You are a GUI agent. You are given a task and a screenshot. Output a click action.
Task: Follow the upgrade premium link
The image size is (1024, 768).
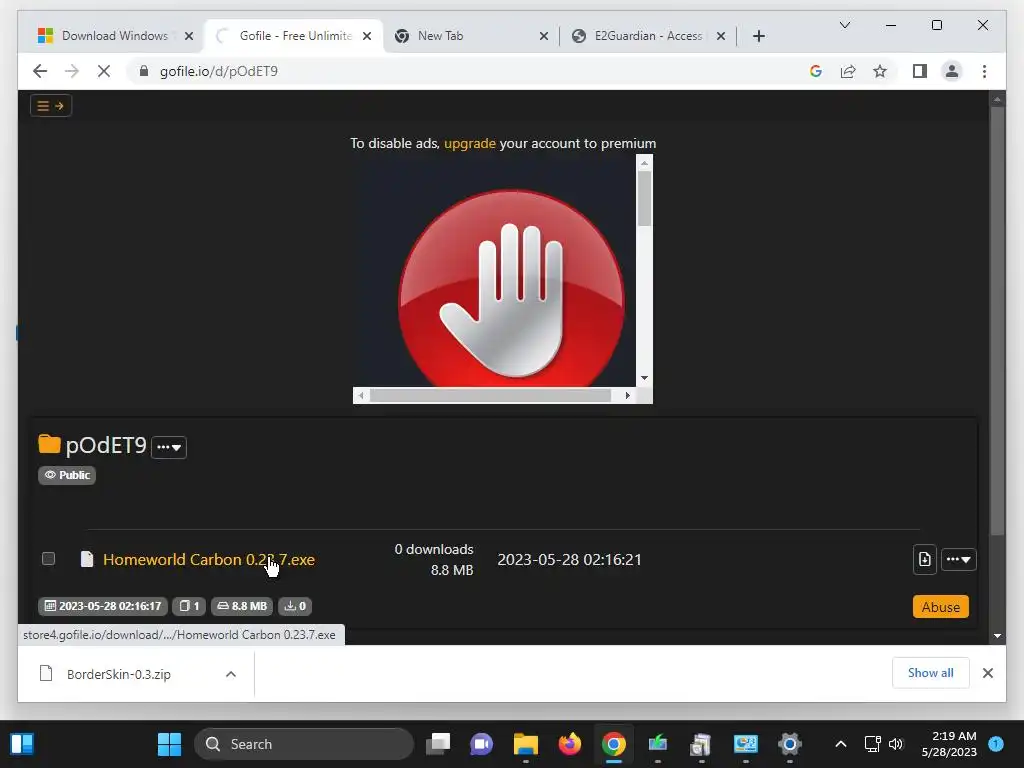click(470, 143)
